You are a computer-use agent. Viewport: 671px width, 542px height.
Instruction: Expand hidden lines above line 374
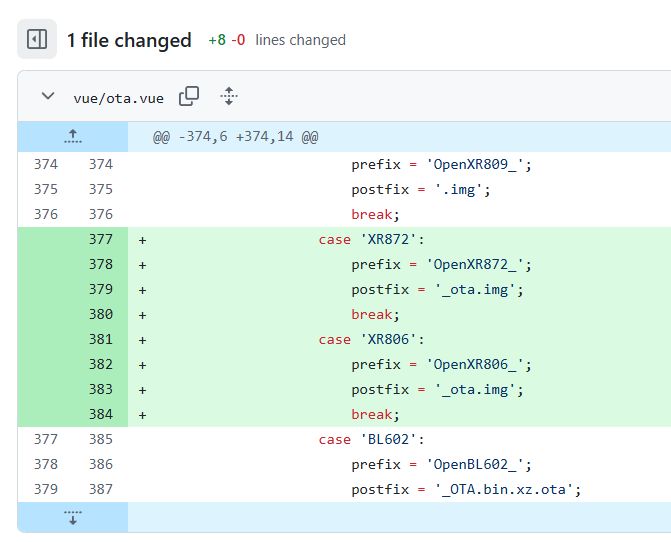point(73,136)
